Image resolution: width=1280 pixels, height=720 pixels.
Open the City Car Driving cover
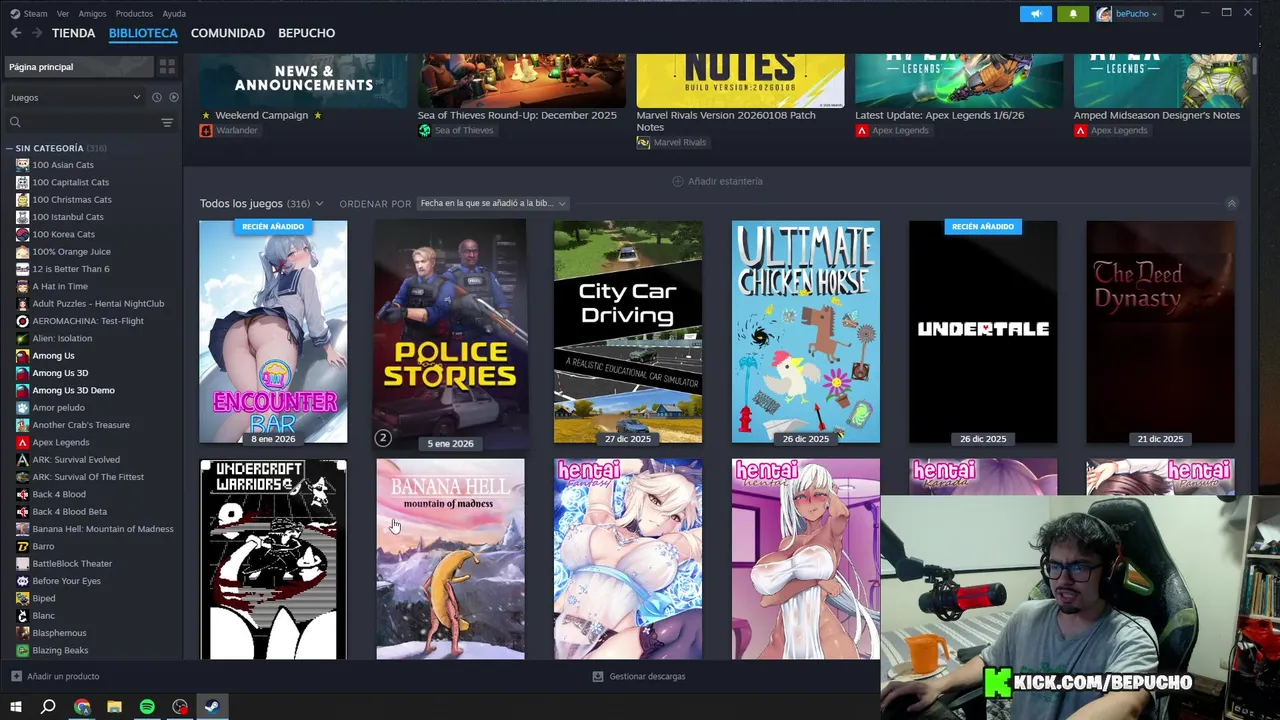point(628,332)
